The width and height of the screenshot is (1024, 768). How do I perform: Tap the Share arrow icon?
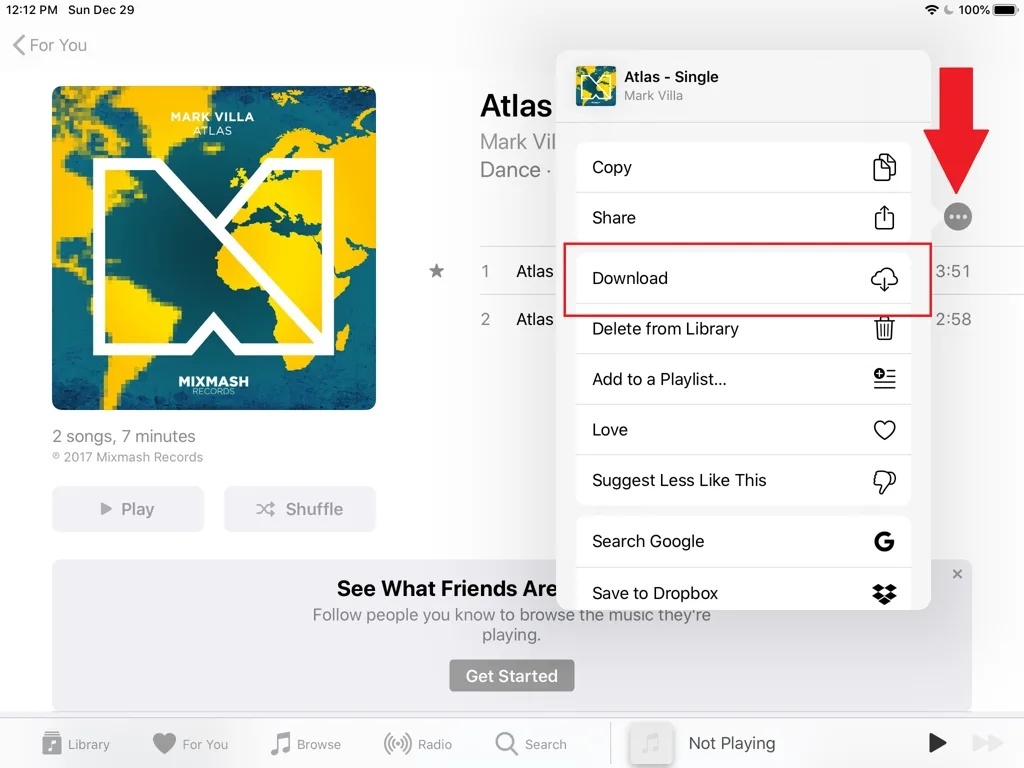[884, 217]
